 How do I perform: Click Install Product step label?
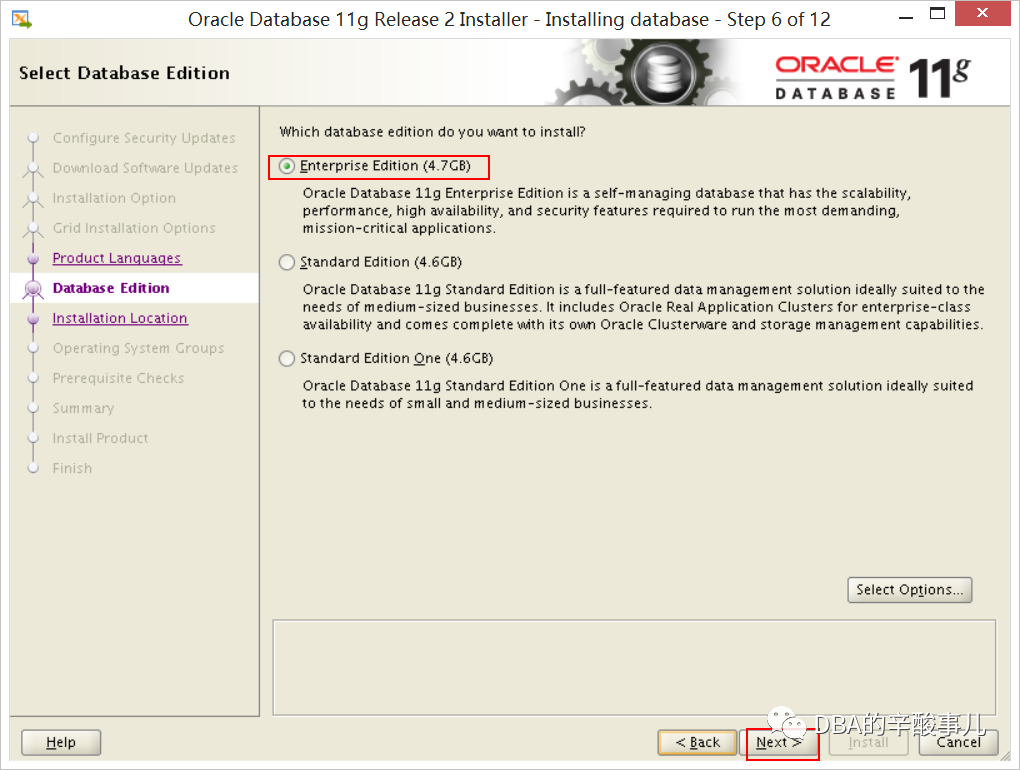coord(100,438)
